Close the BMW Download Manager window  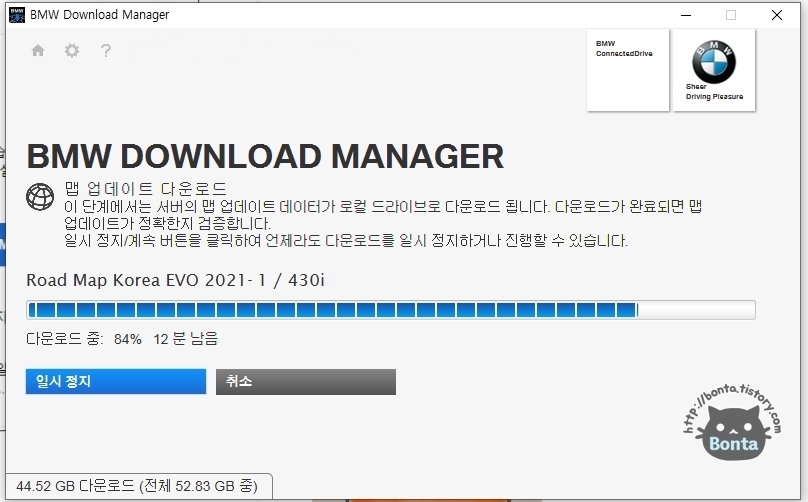pyautogui.click(x=777, y=15)
